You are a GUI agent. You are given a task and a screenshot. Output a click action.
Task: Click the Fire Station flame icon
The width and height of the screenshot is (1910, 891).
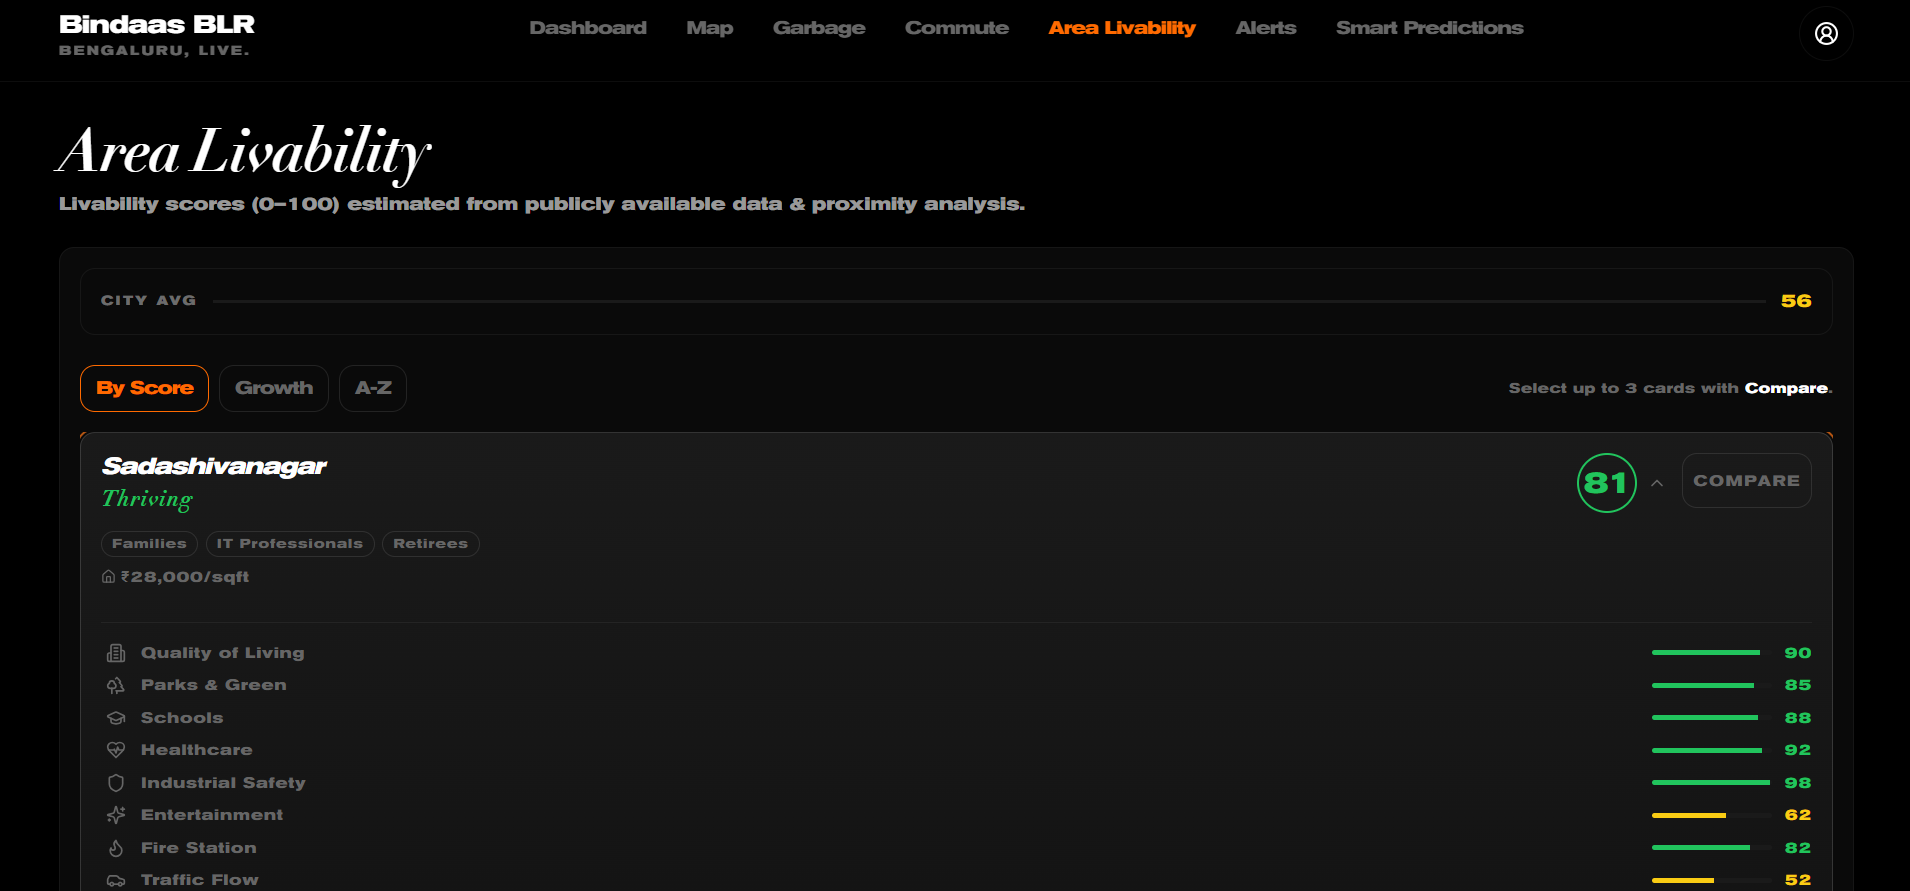(x=116, y=848)
